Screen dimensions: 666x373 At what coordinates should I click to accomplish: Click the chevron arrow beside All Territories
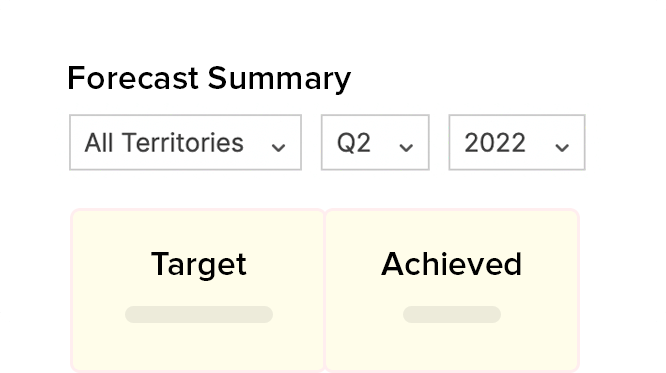click(278, 147)
